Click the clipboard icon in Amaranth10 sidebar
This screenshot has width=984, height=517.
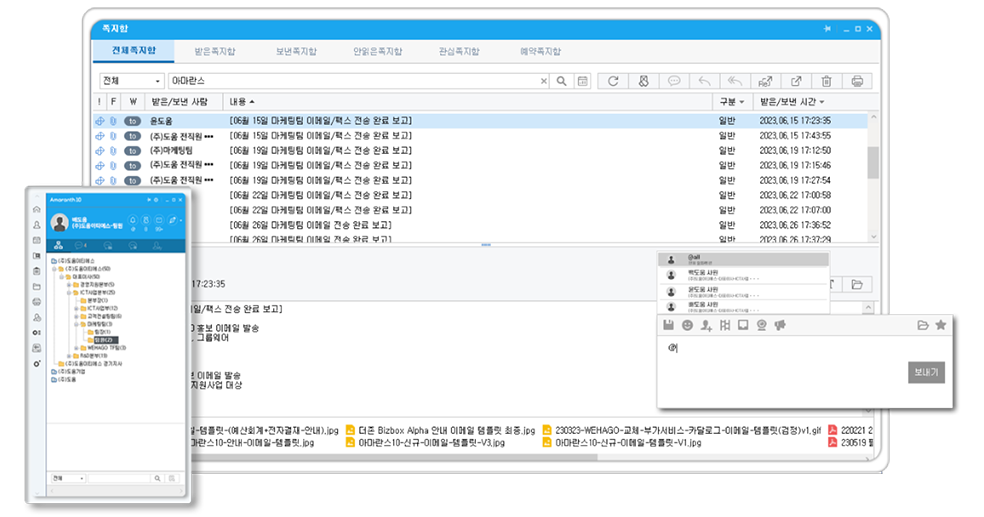pos(36,271)
